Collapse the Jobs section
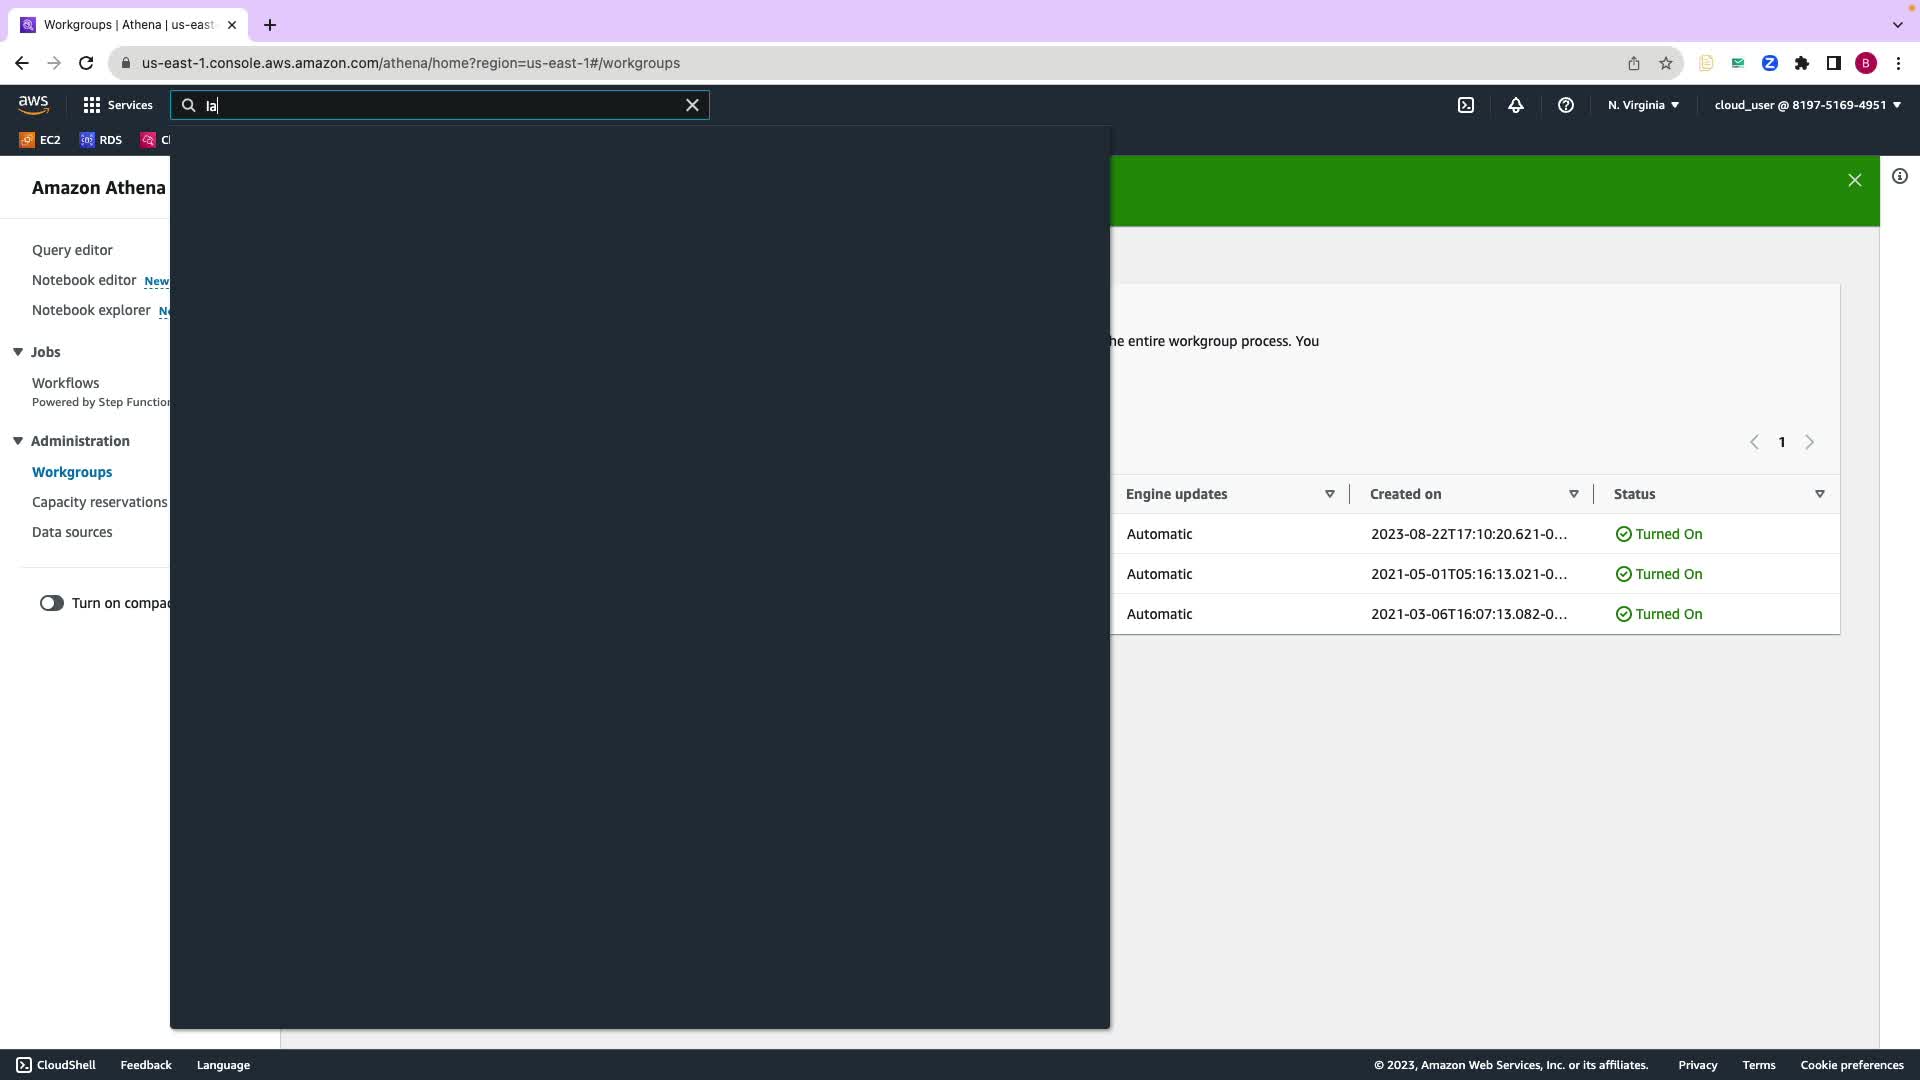Image resolution: width=1920 pixels, height=1080 pixels. pos(18,352)
